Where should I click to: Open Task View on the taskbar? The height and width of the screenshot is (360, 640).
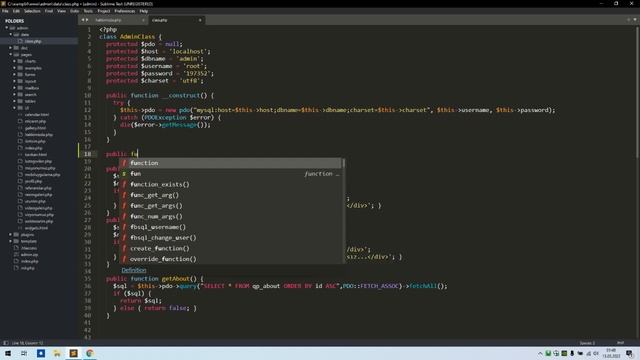pos(24,353)
